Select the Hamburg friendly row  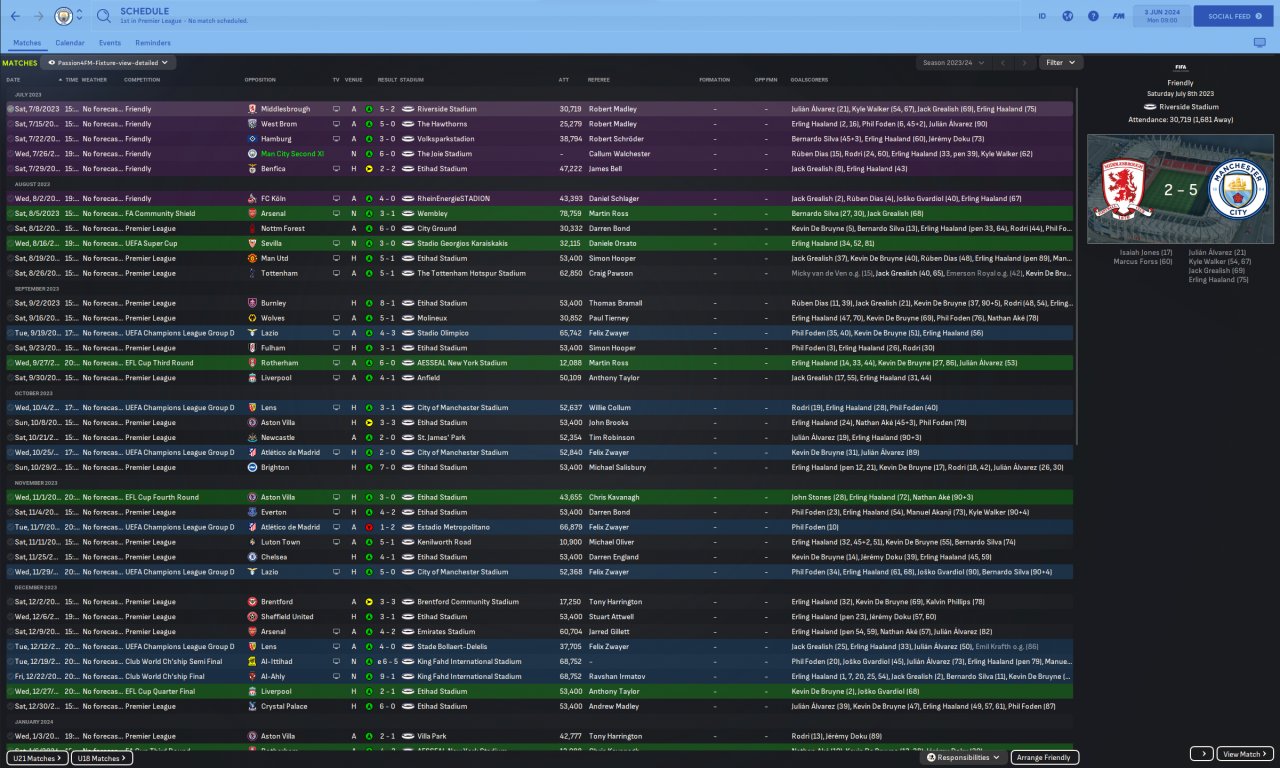[x=539, y=139]
